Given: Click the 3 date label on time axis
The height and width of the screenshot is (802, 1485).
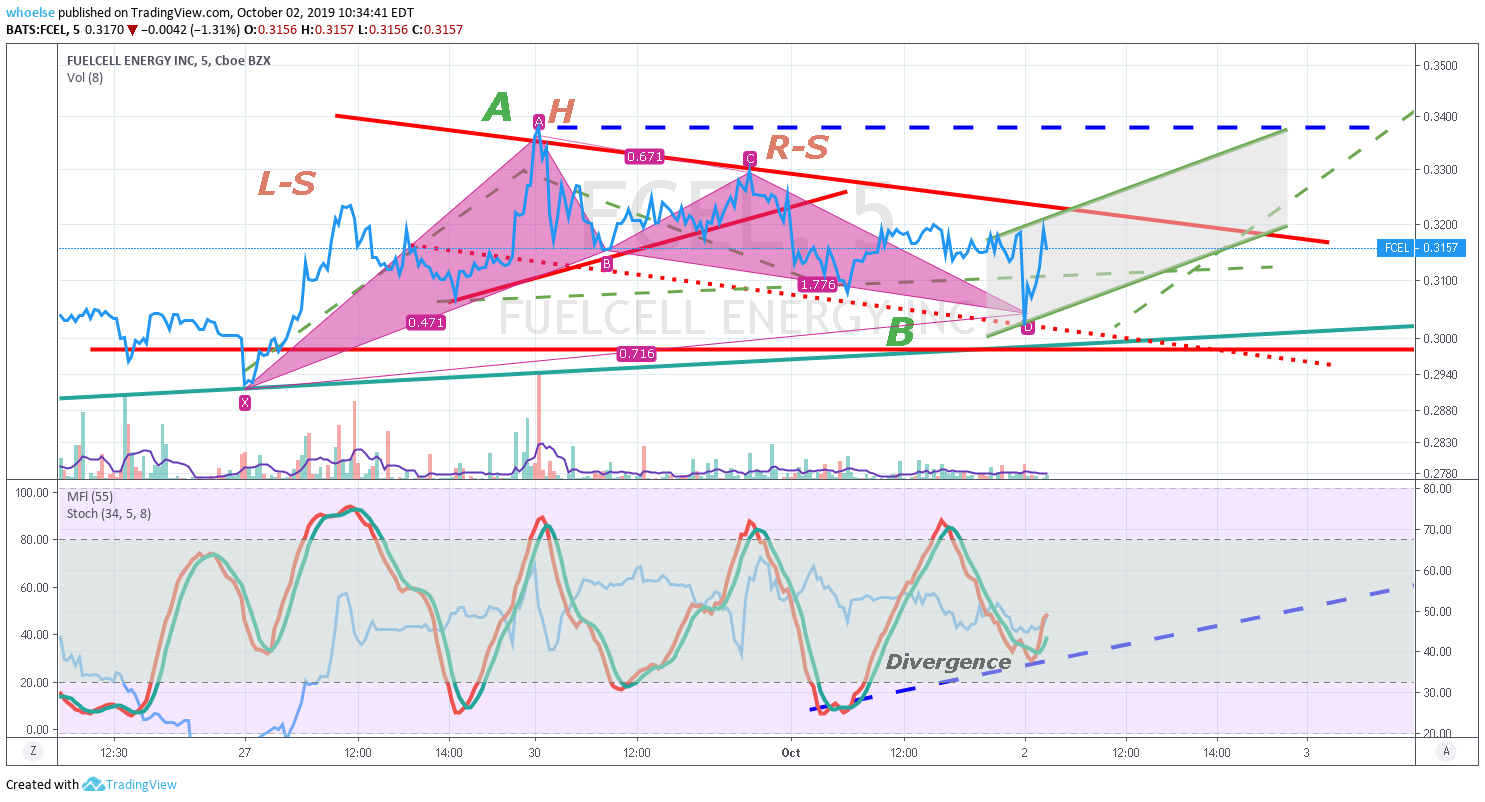Looking at the screenshot, I should (1307, 751).
